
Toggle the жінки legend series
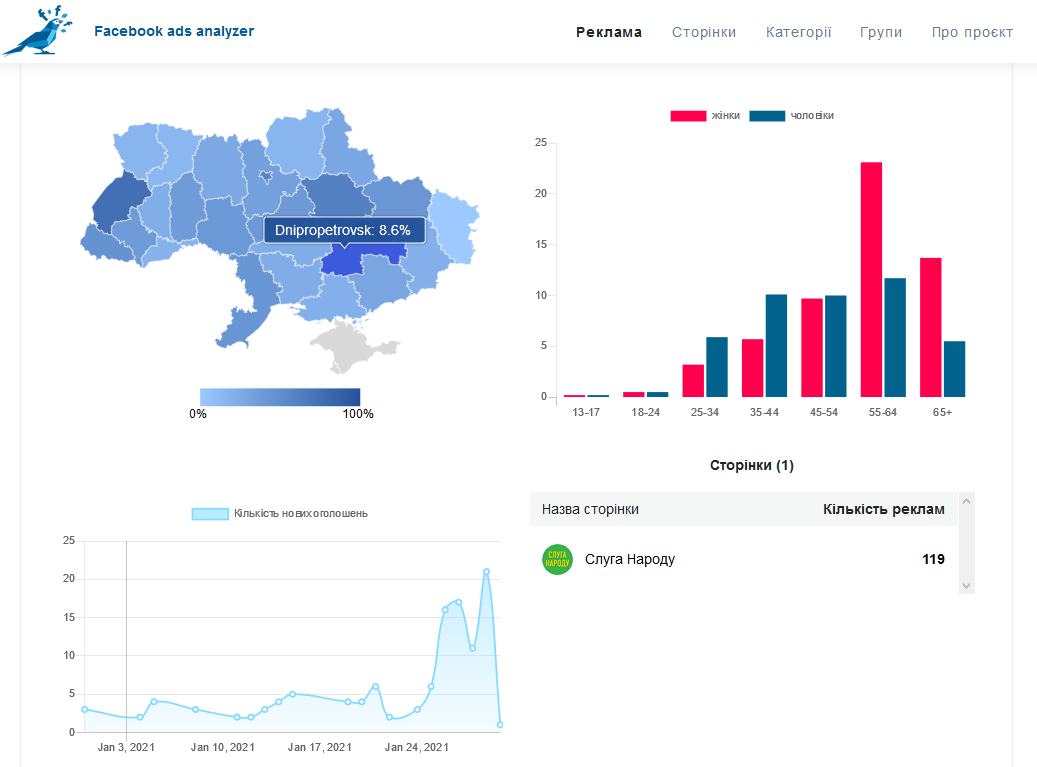pos(705,116)
